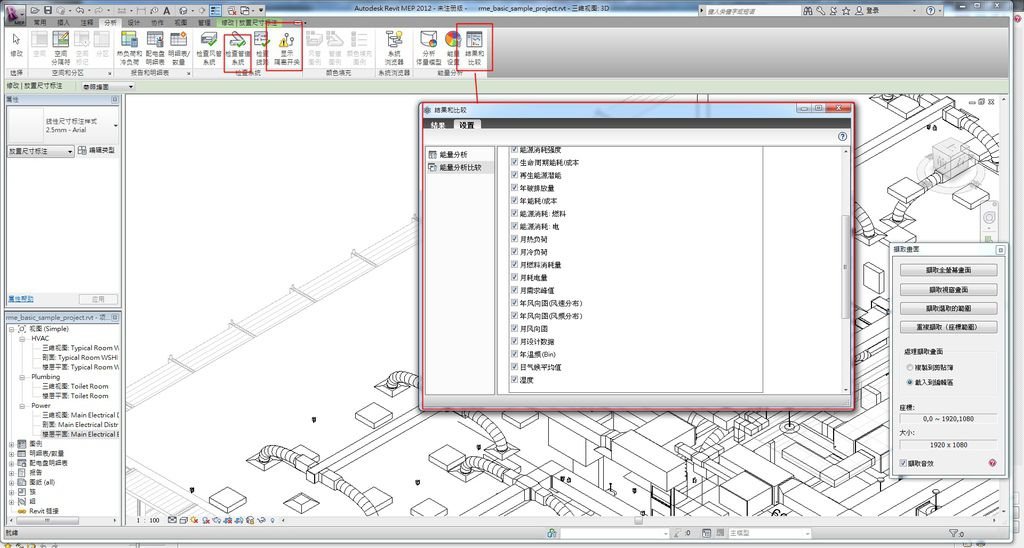
Task: Click the 結果和比較 ribbon tool
Action: coord(474,48)
